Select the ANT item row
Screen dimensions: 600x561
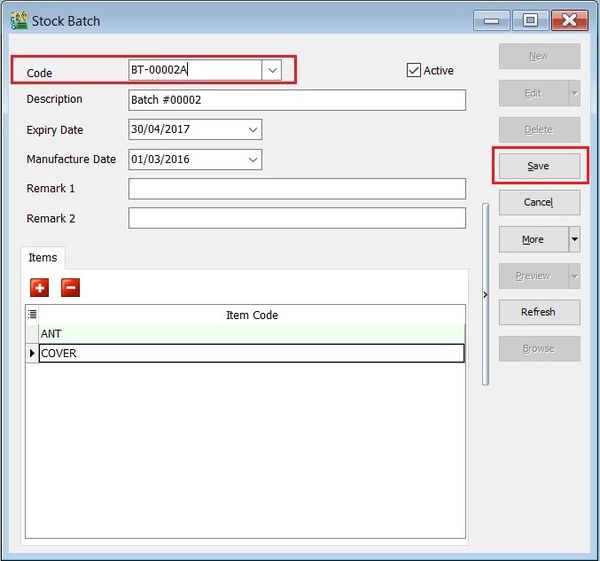[250, 334]
